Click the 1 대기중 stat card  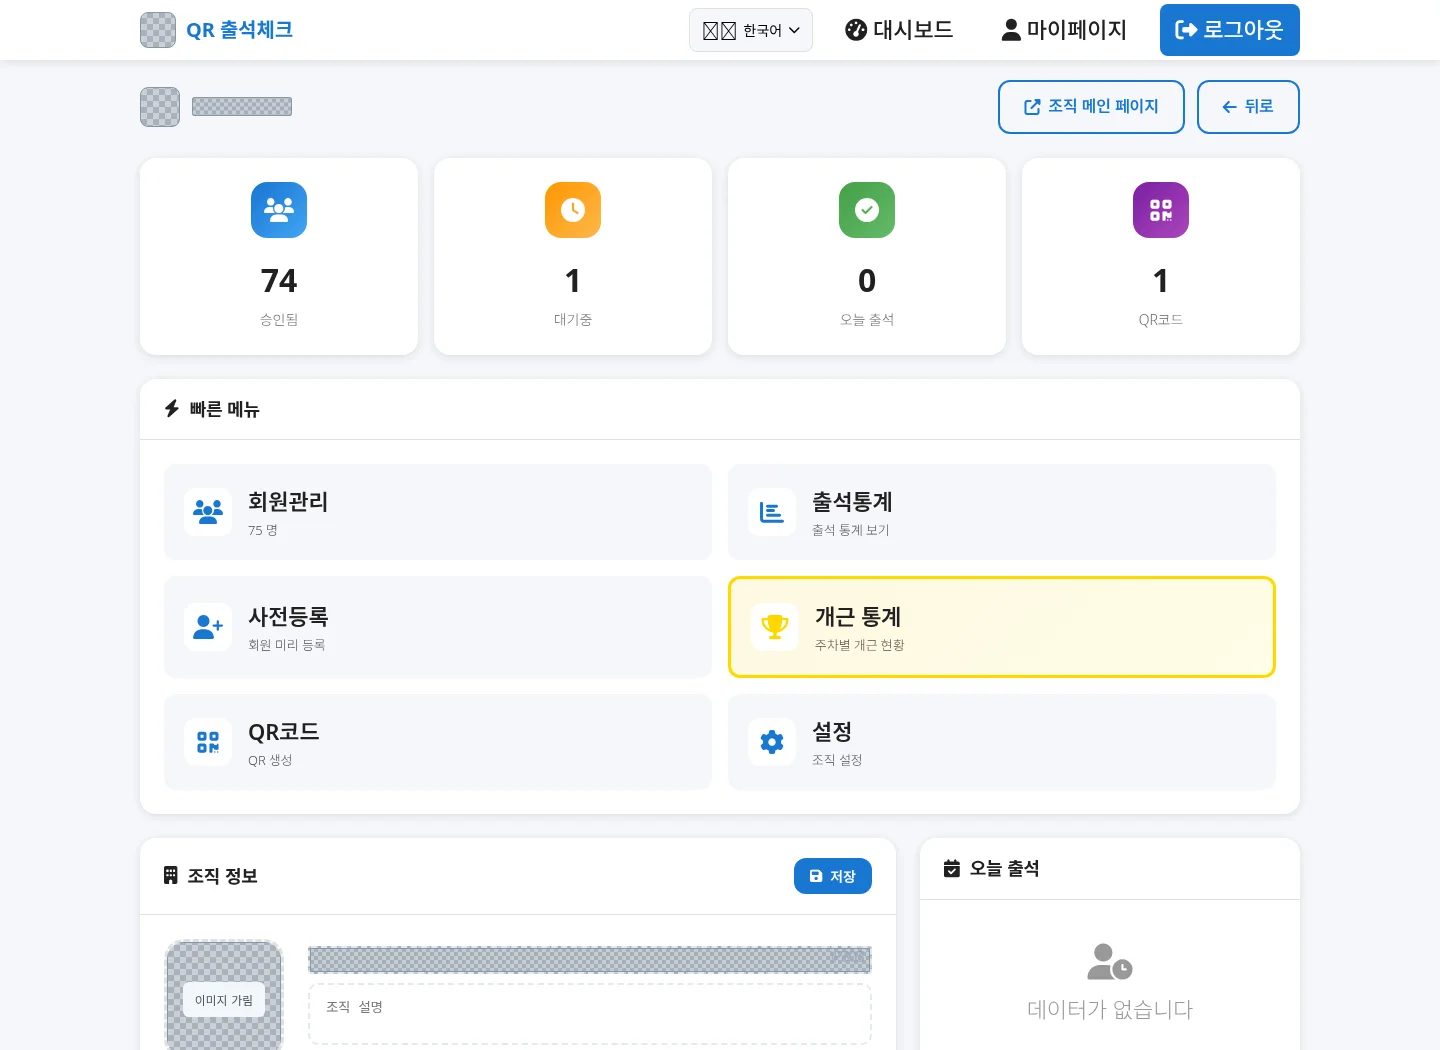tap(573, 256)
